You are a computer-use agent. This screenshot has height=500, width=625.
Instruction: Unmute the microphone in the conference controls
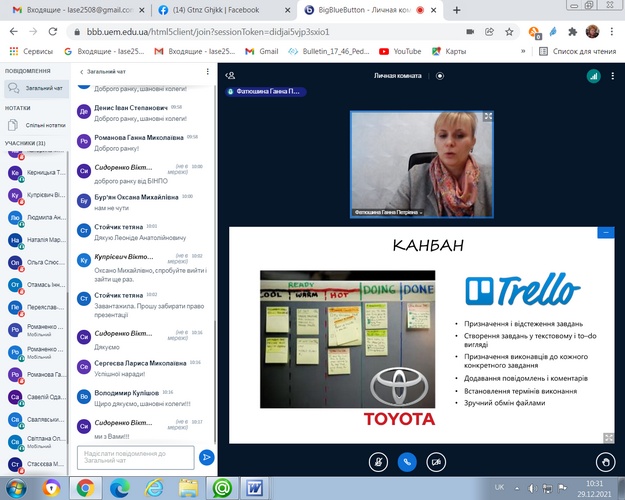pyautogui.click(x=378, y=462)
